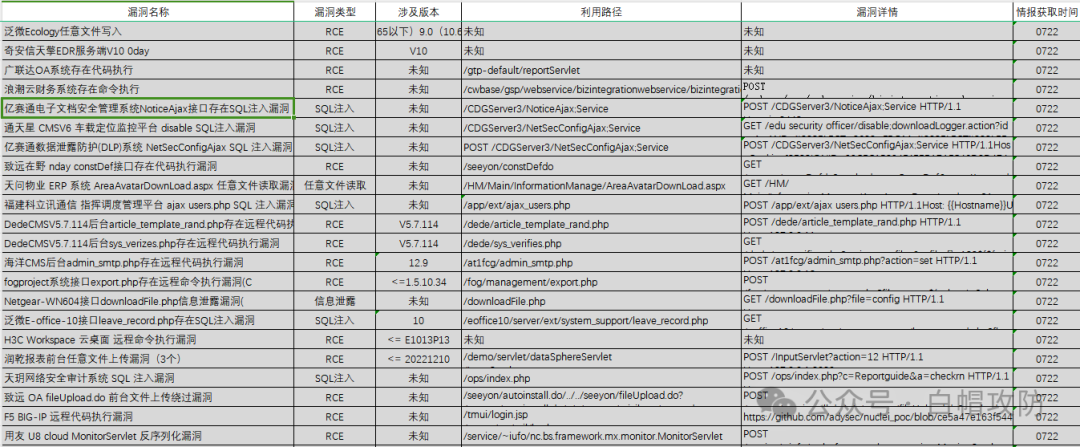The width and height of the screenshot is (1080, 447).
Task: Click cell 天玥网络安全审计系统 SQL 注入漏洞
Action: (x=147, y=378)
